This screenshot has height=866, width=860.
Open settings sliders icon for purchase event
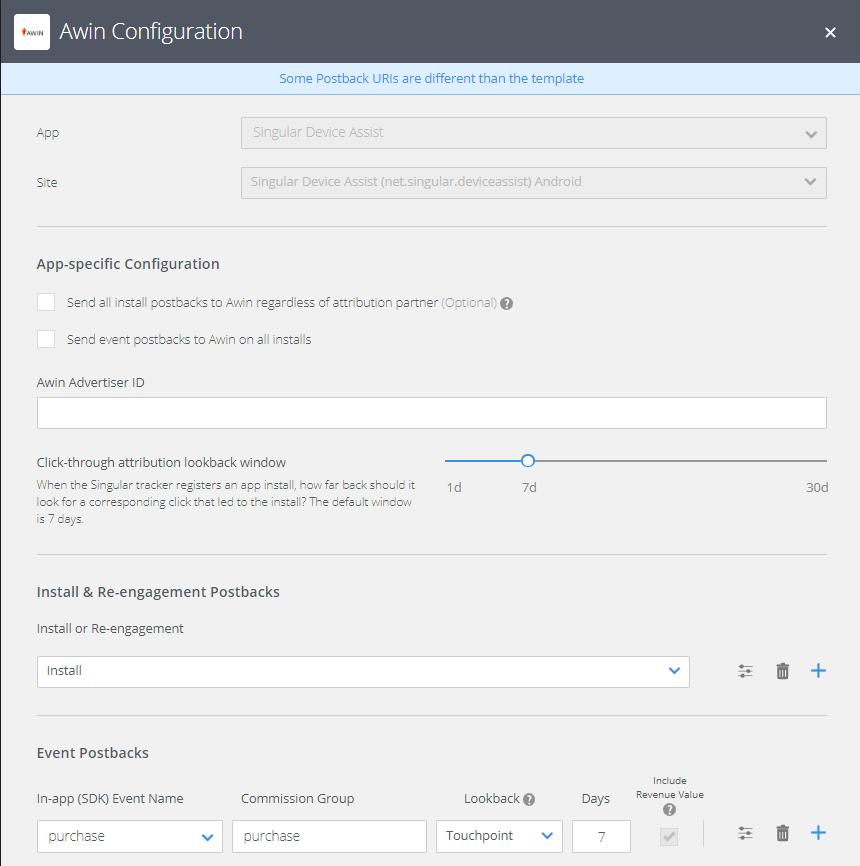tap(745, 833)
